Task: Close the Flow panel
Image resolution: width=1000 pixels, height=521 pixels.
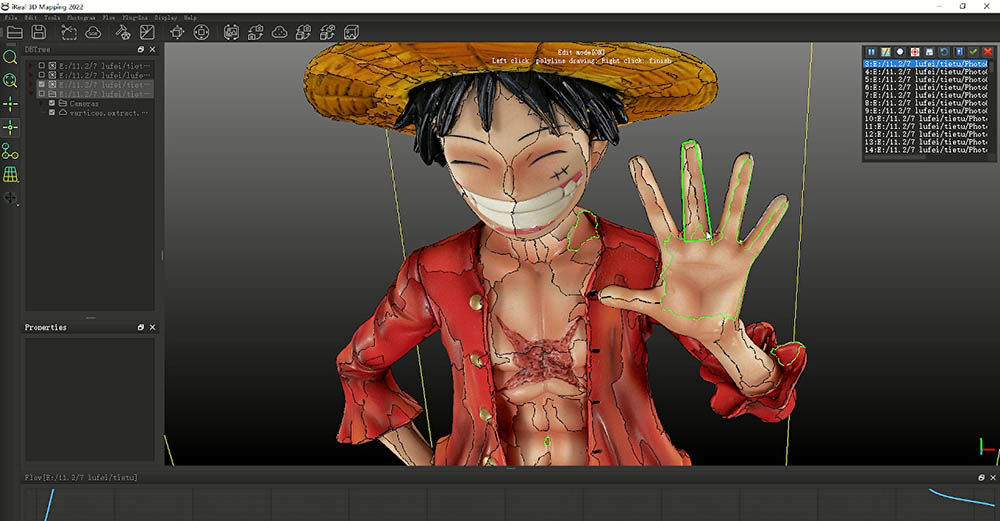Action: [993, 477]
